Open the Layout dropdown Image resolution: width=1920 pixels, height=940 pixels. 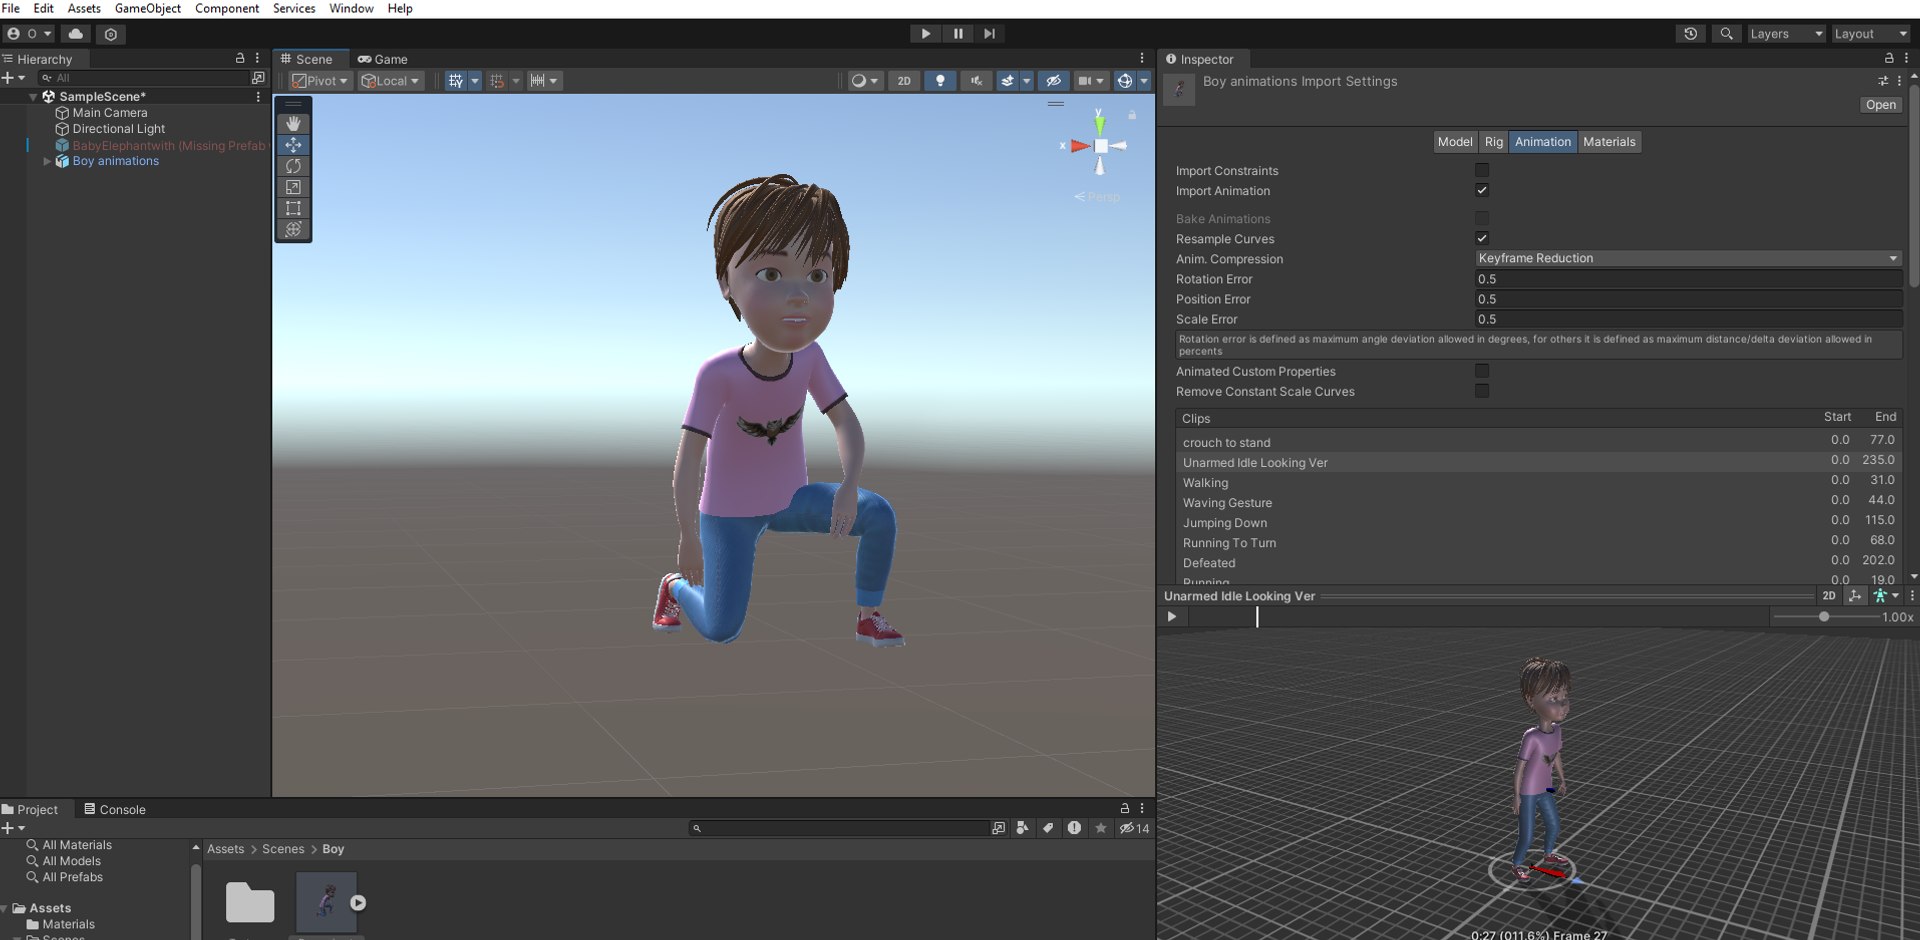[1870, 34]
